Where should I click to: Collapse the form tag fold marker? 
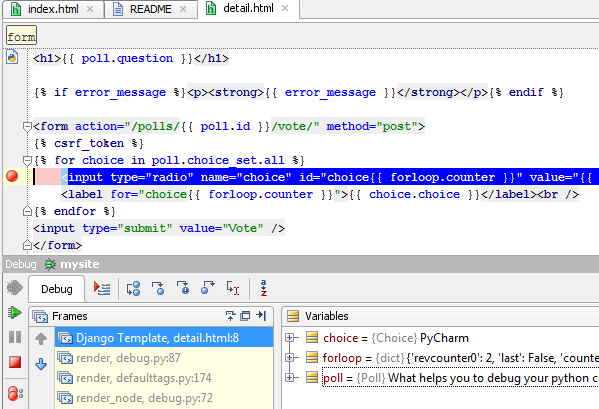[27, 126]
